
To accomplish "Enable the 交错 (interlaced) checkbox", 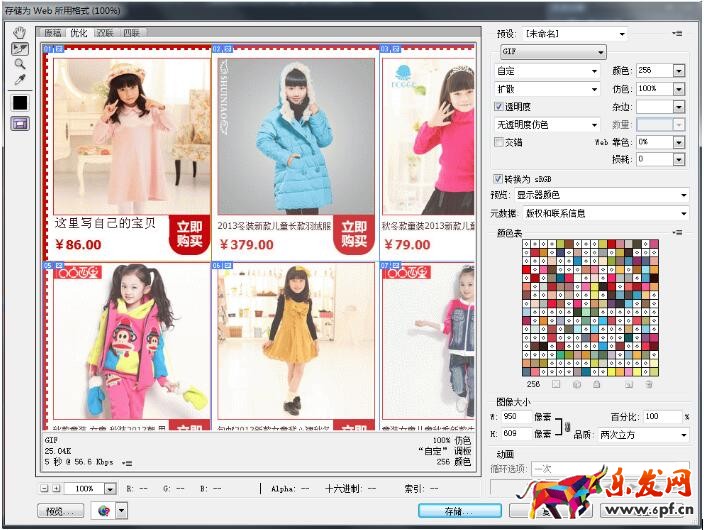I will (500, 142).
